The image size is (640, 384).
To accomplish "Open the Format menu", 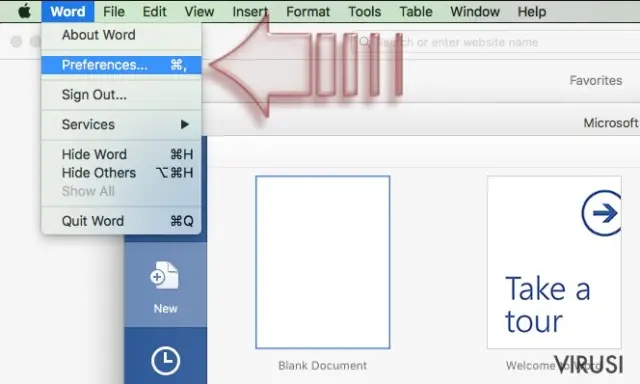I will 308,11.
